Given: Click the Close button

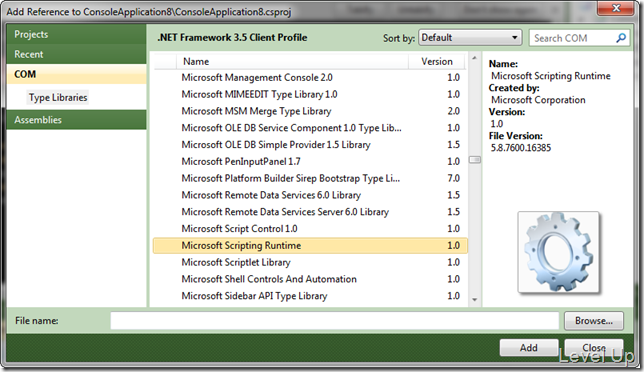Looking at the screenshot, I should tap(593, 348).
